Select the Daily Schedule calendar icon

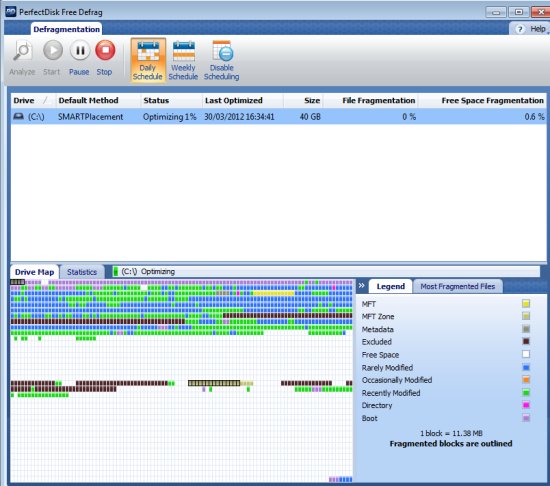(x=148, y=52)
